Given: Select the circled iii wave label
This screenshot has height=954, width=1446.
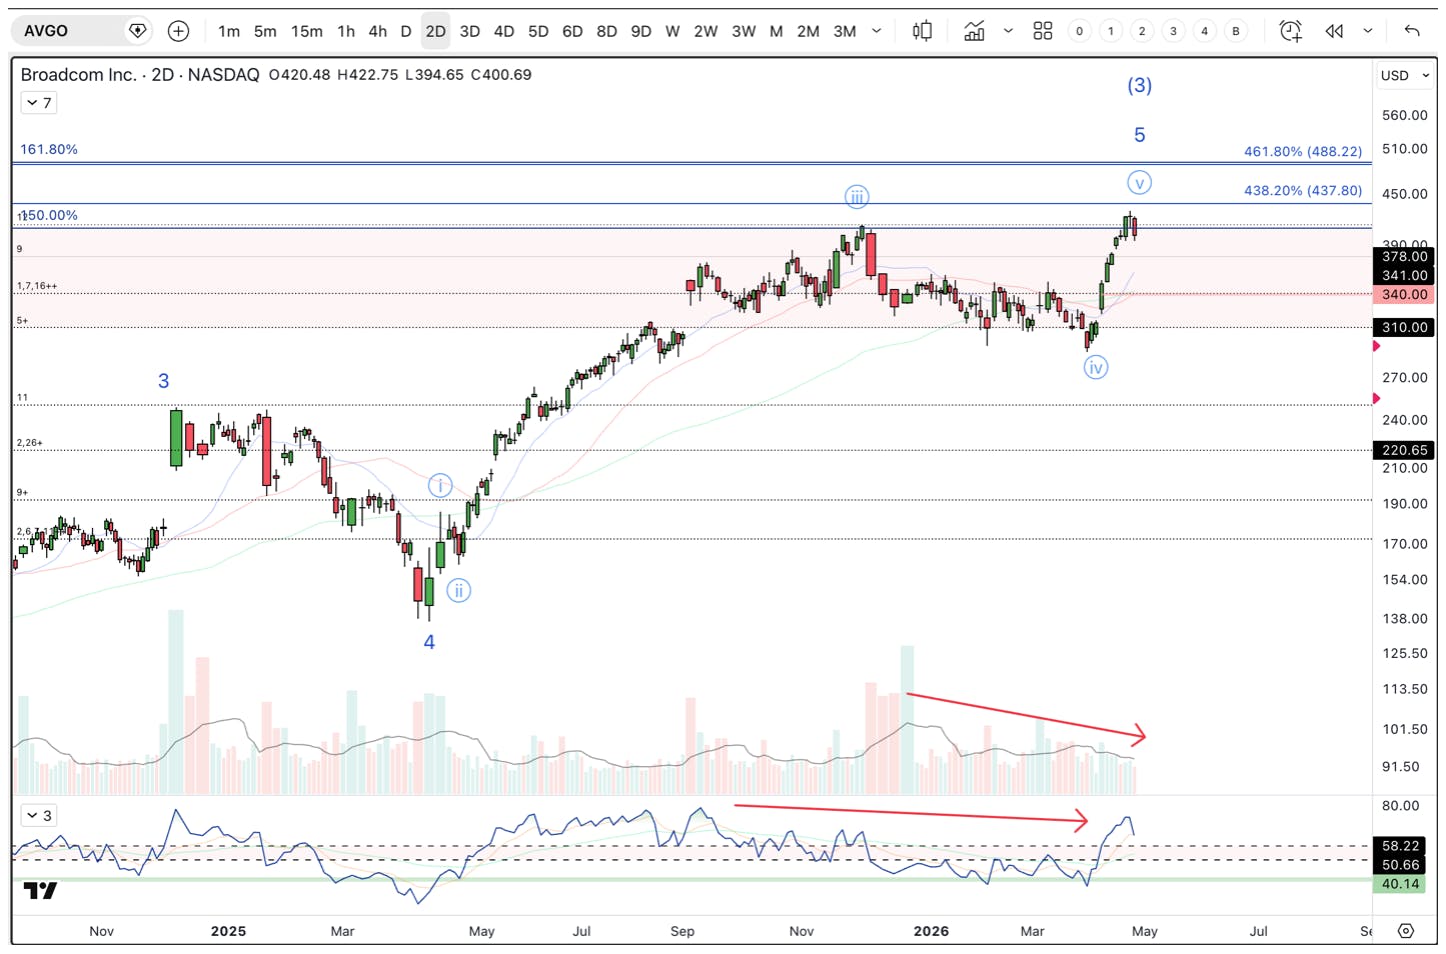Looking at the screenshot, I should 857,197.
